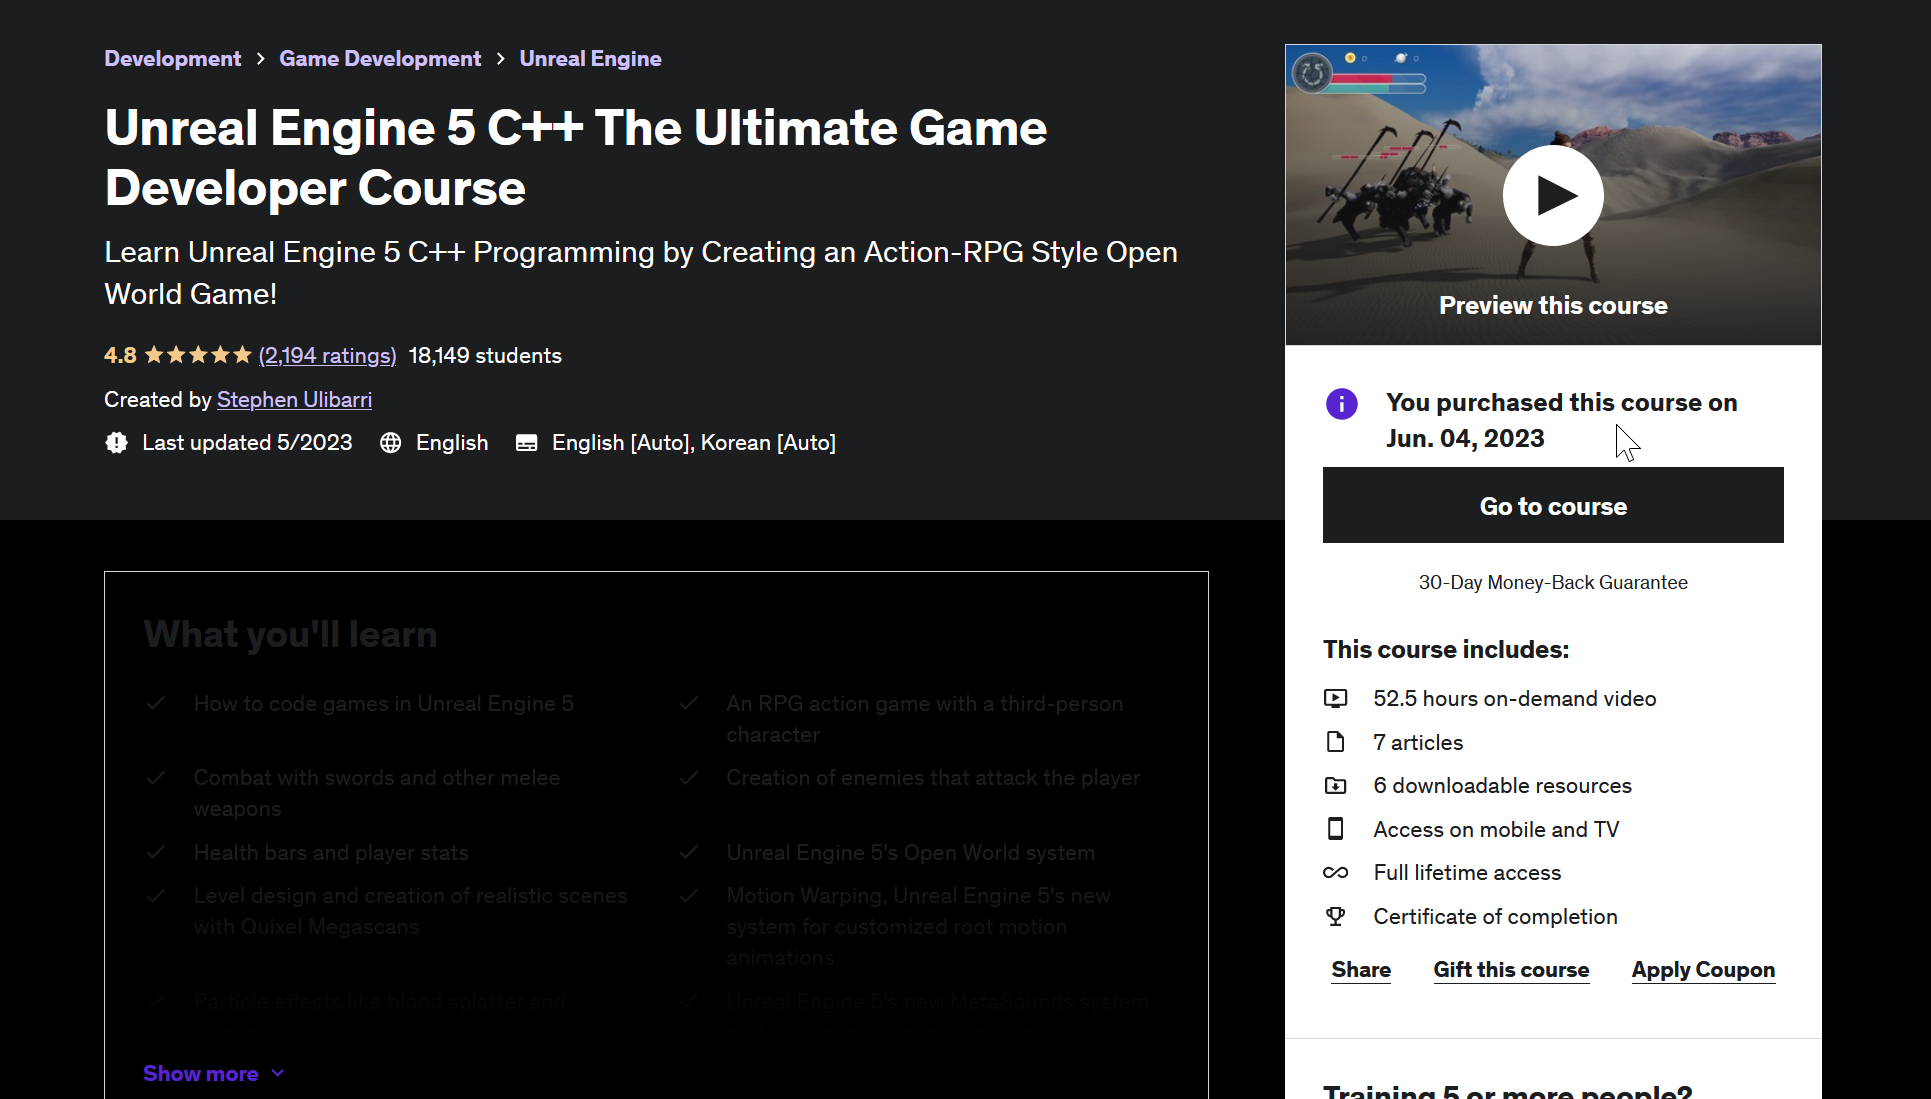Click Apply Coupon
This screenshot has height=1099, width=1931.
(x=1703, y=970)
